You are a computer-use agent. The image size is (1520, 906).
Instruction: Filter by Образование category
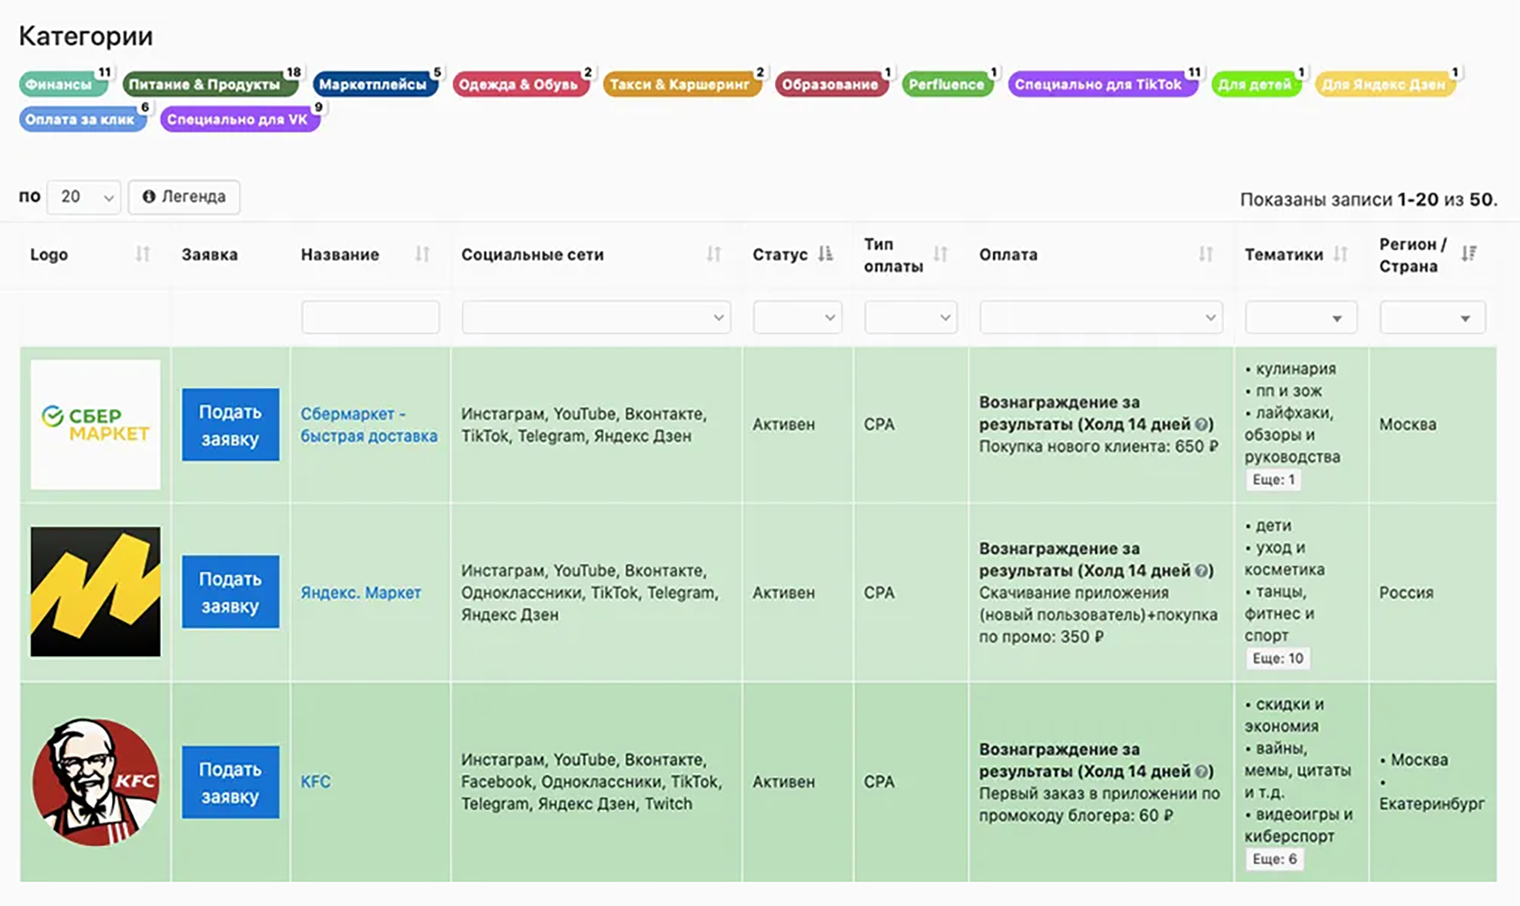[x=831, y=84]
